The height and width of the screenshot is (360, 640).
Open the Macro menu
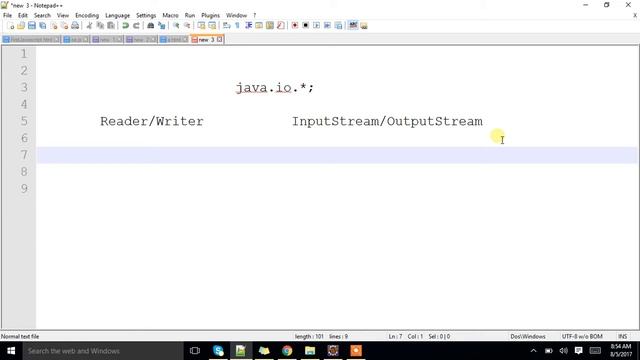170,16
